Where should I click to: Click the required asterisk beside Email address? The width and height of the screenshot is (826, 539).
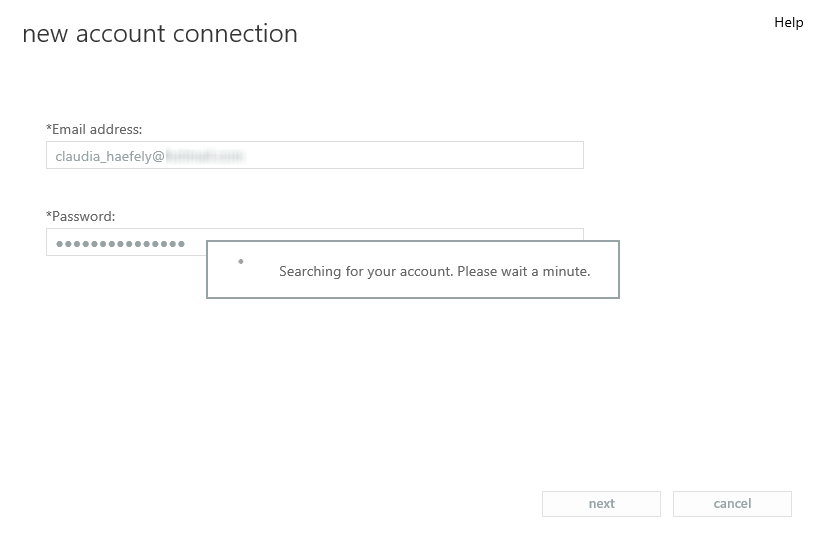(x=49, y=128)
